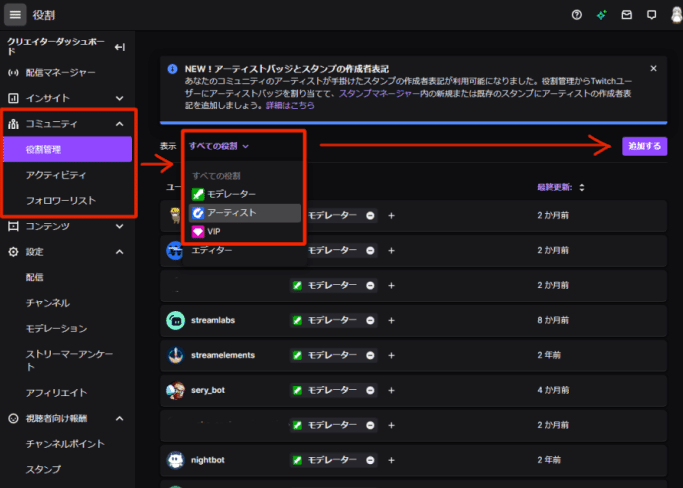Open the help question mark icon
This screenshot has height=488, width=683.
(577, 15)
